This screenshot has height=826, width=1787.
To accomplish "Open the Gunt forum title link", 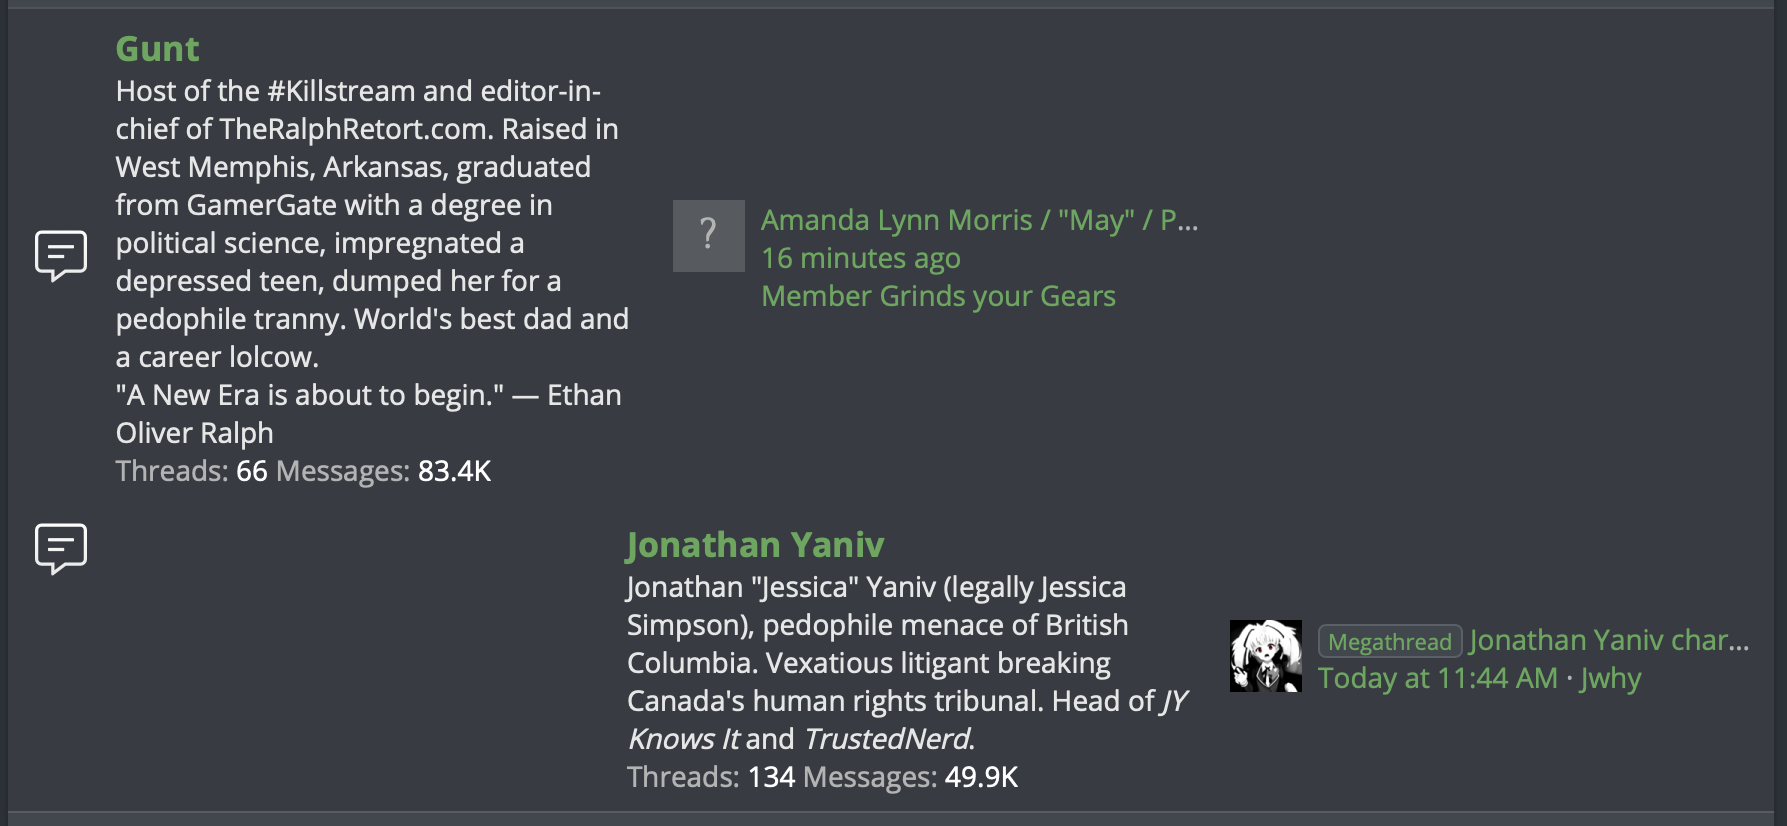I will pyautogui.click(x=157, y=49).
